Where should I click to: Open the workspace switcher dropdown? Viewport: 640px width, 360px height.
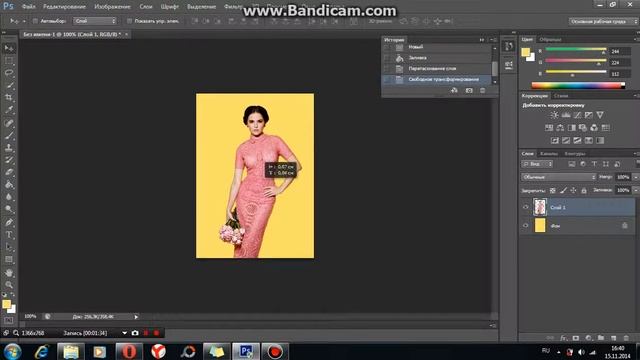(x=603, y=21)
